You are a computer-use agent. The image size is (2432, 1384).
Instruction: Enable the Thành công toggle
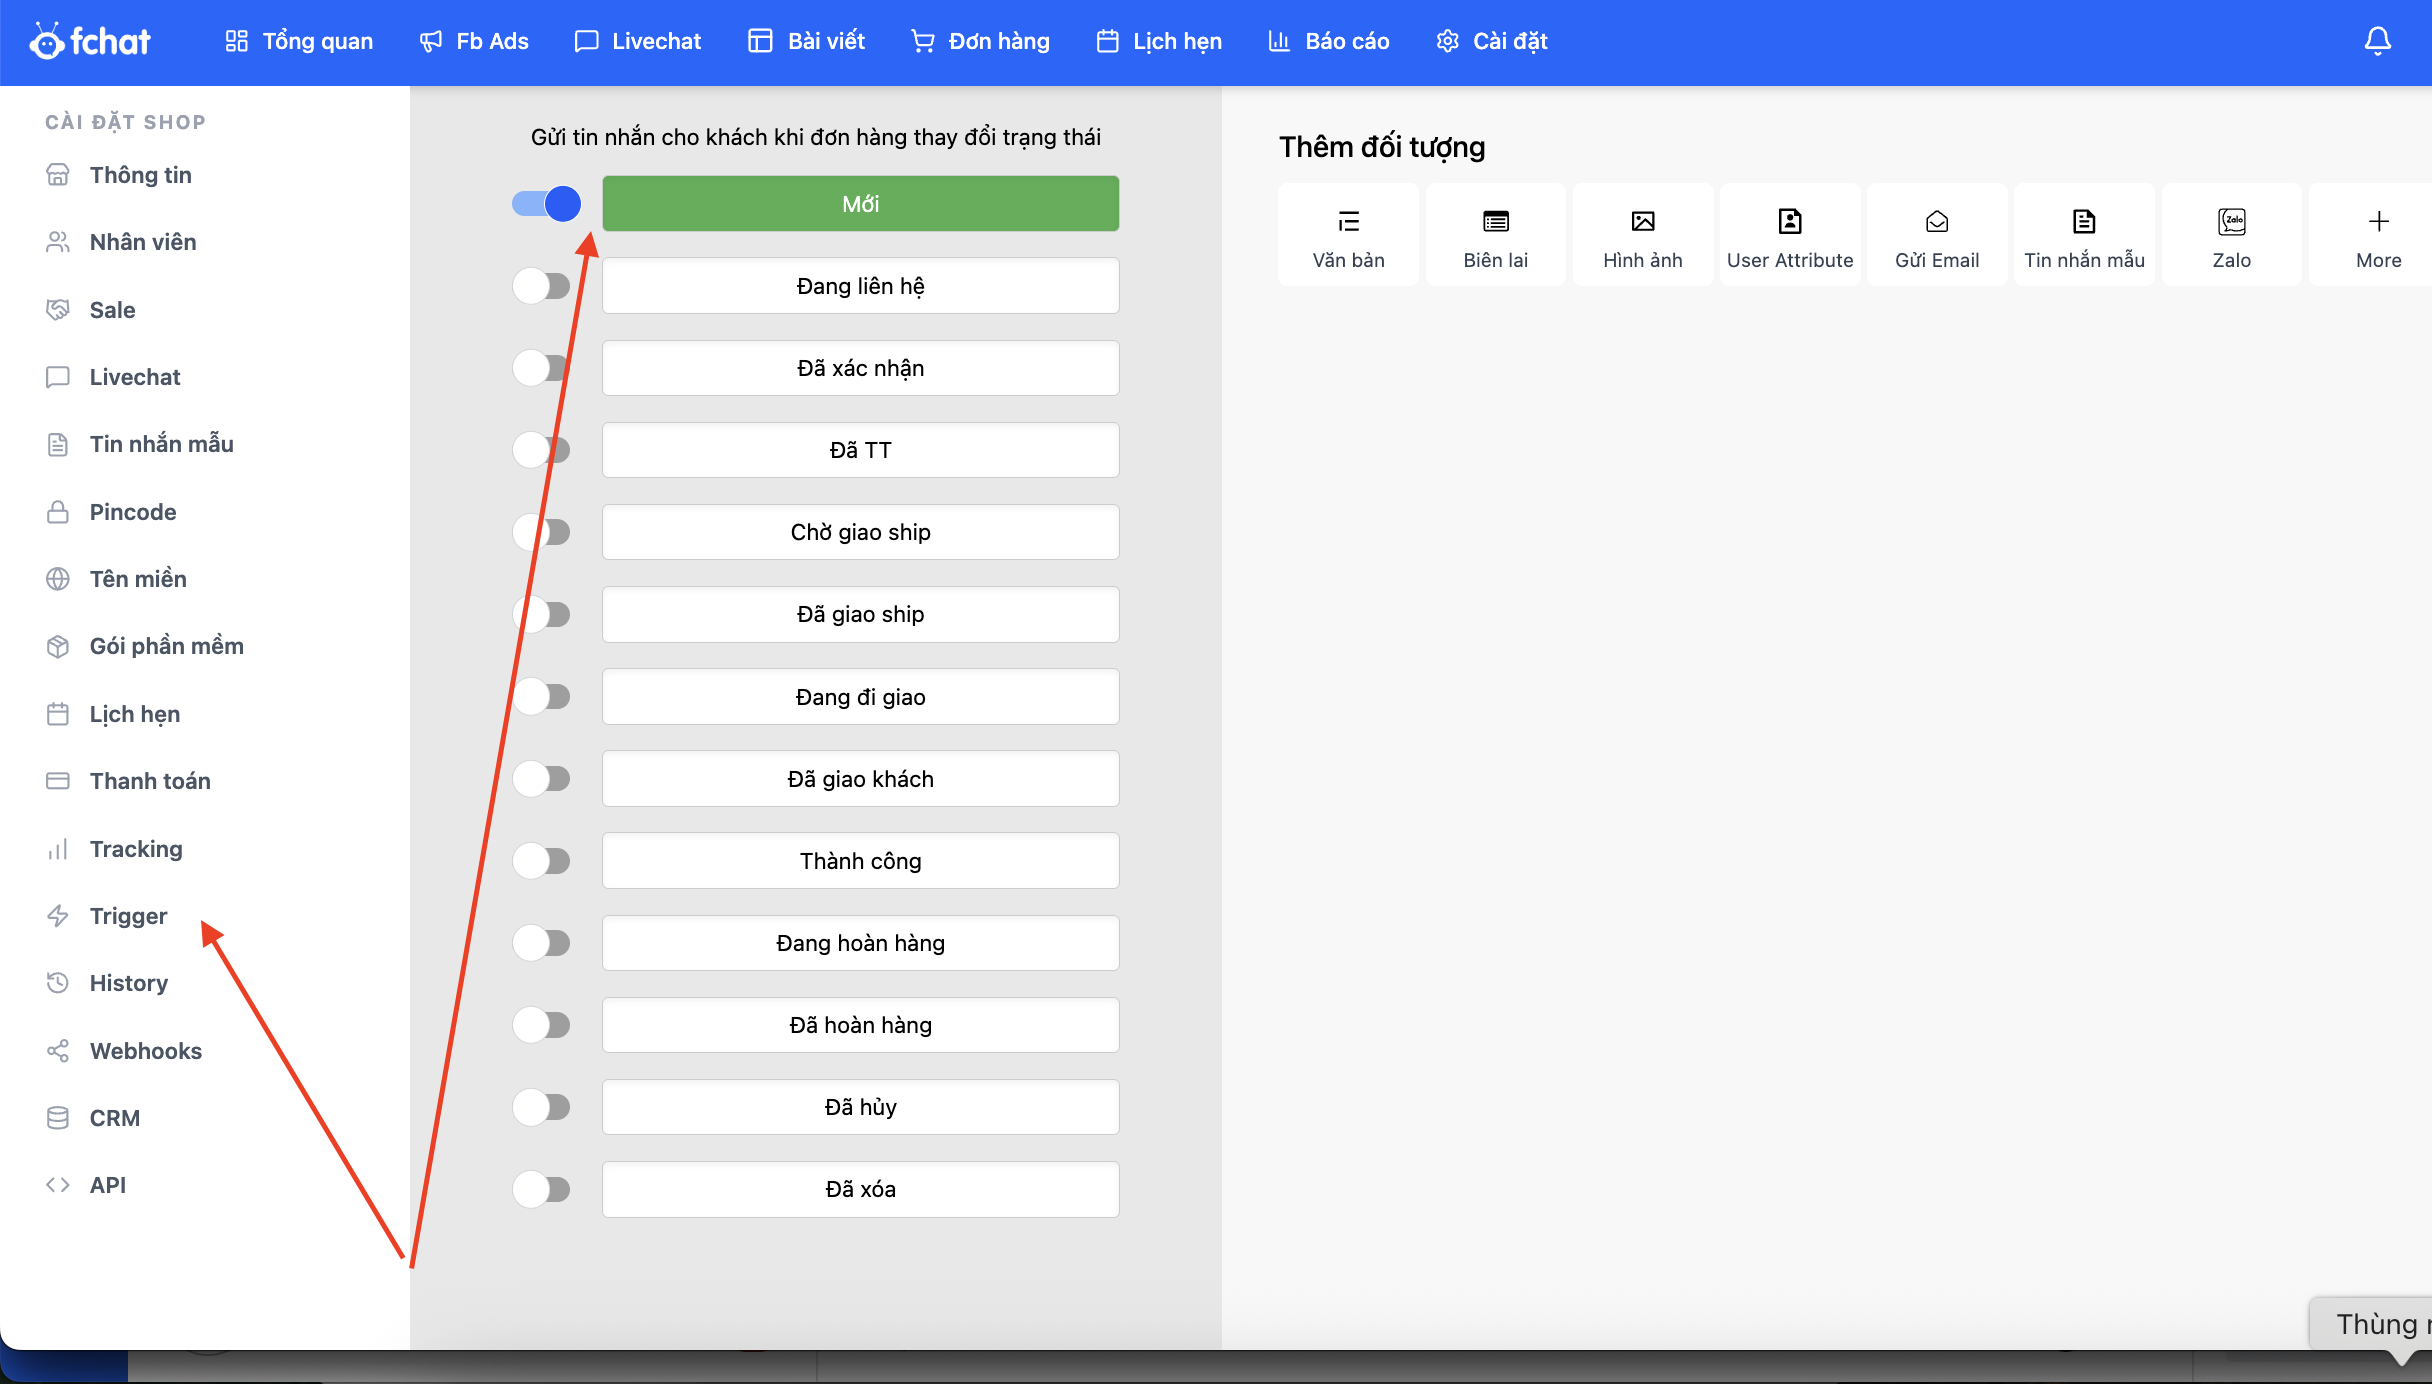pos(542,861)
